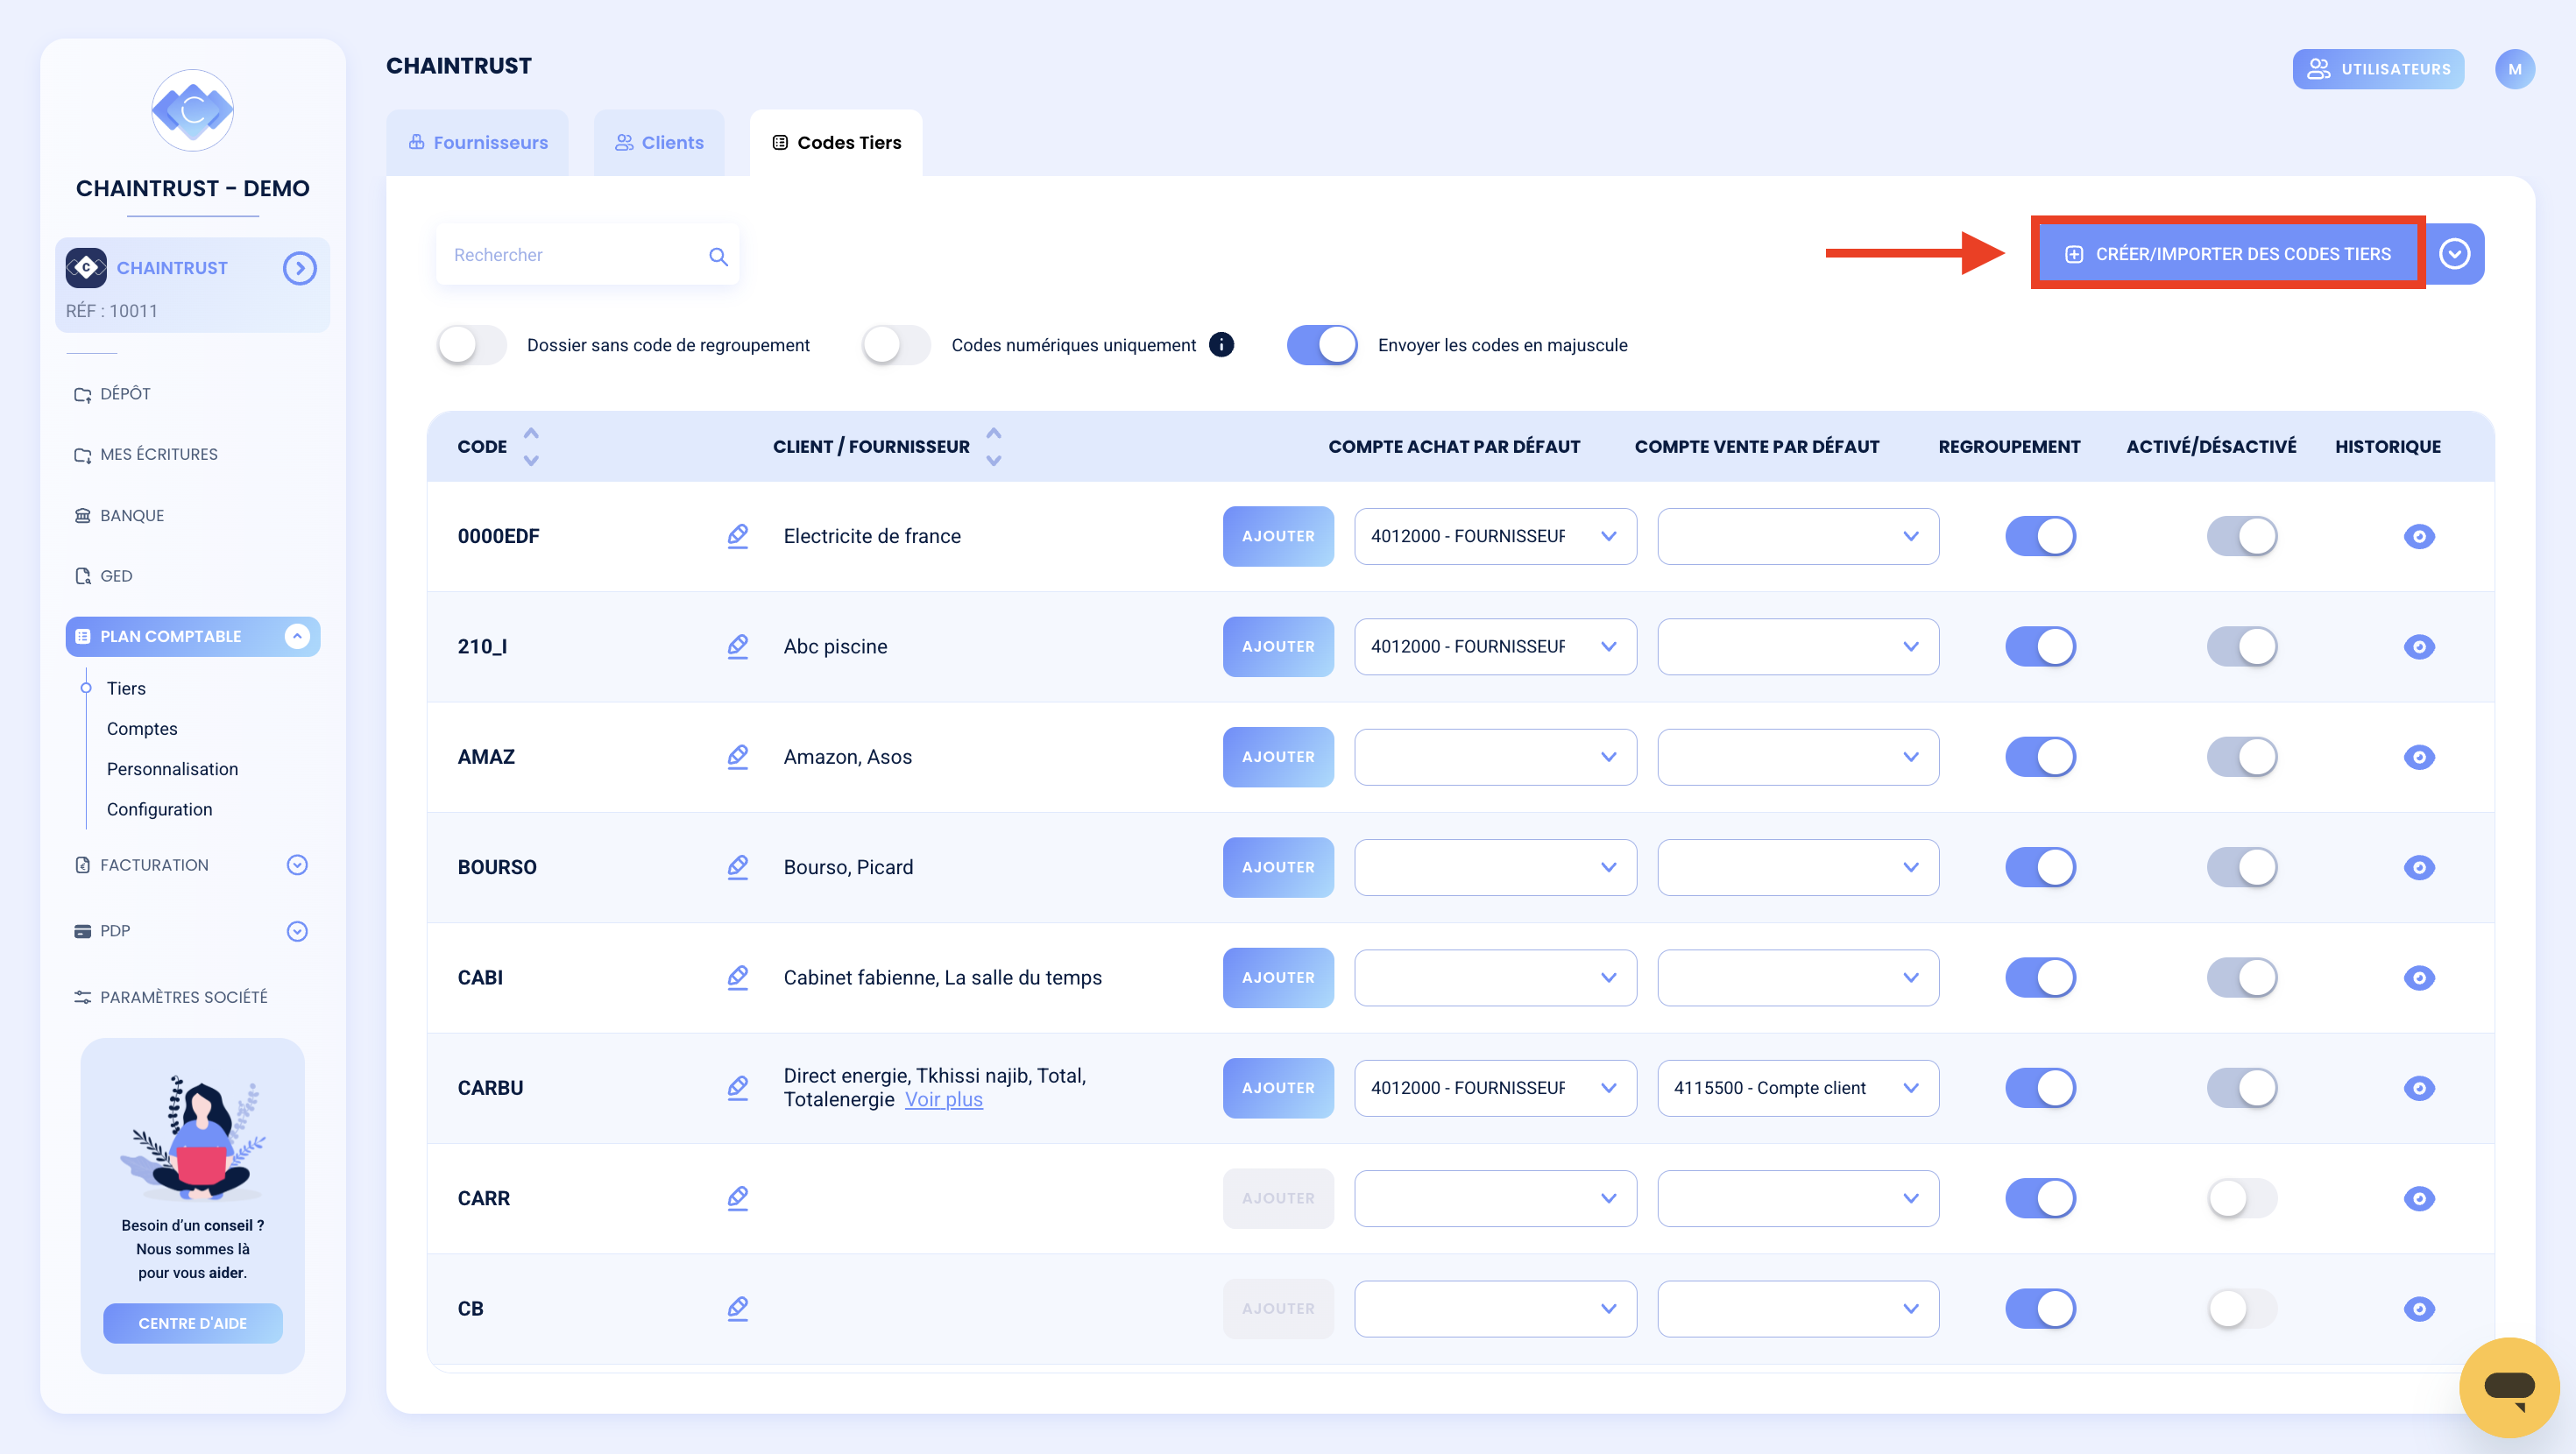This screenshot has height=1454, width=2576.
Task: Edit the CARBU code with pencil icon
Action: click(737, 1088)
